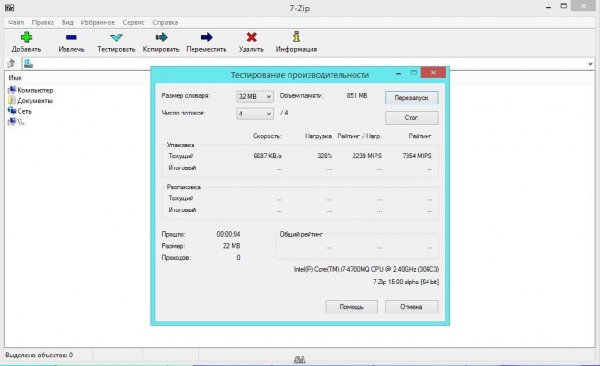Click the address path input field
Screen dimensions: 600x366
click(308, 64)
